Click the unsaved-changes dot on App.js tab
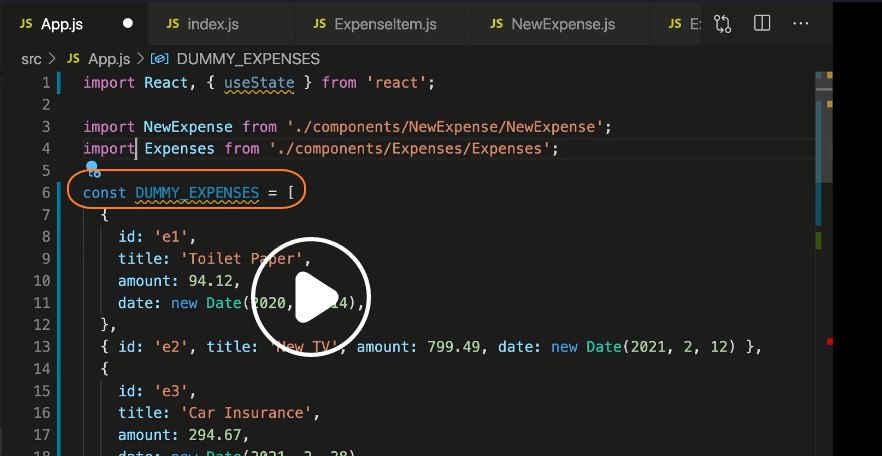882x456 pixels. [x=128, y=24]
